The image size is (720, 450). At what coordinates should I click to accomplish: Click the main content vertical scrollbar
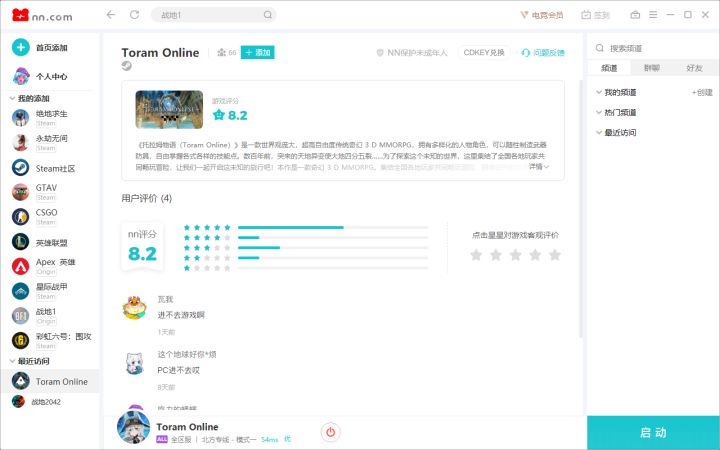click(x=581, y=209)
